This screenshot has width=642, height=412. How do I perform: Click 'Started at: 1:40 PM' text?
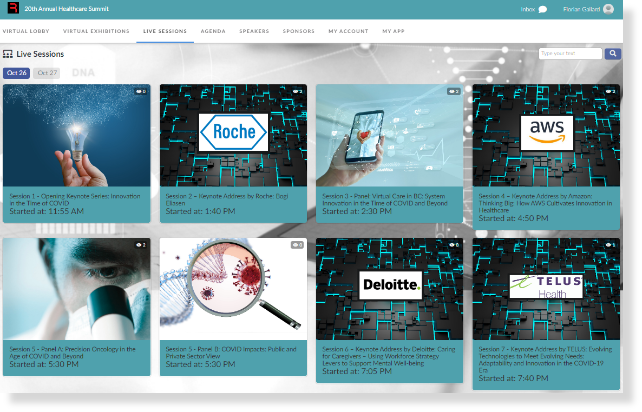201,211
